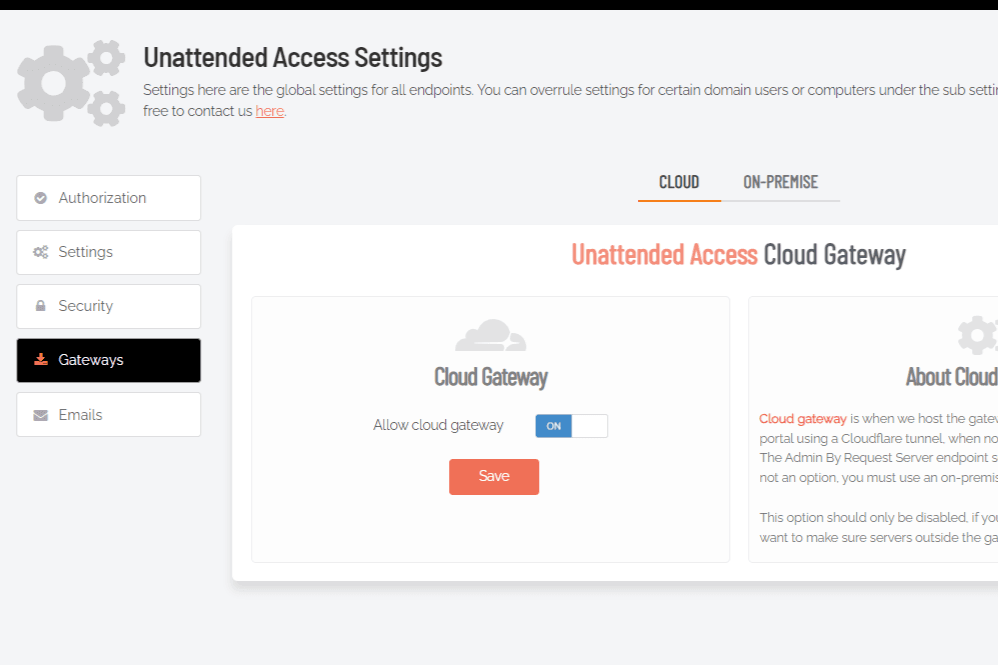Click the Authorization checkmark icon
This screenshot has width=998, height=665.
pos(41,198)
